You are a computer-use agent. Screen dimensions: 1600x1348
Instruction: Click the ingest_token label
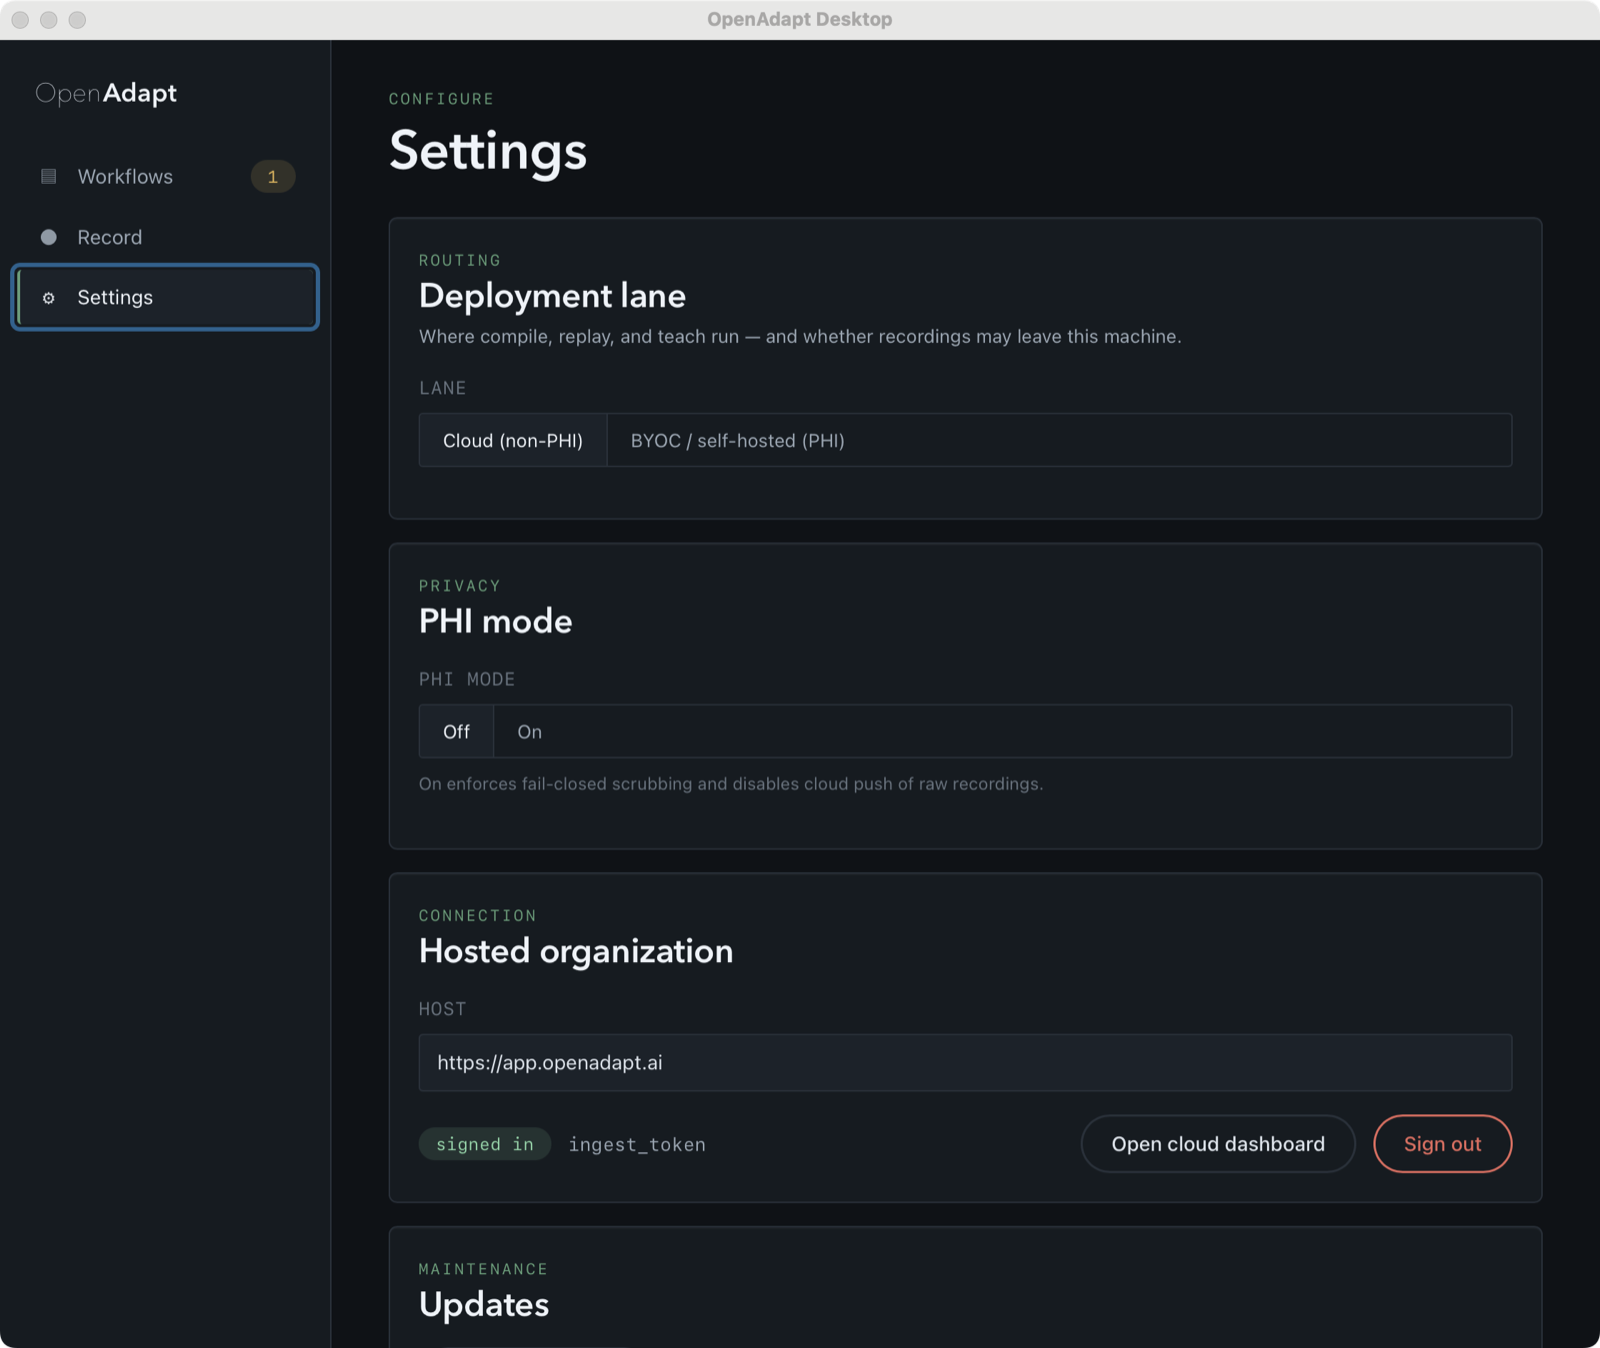coord(637,1144)
